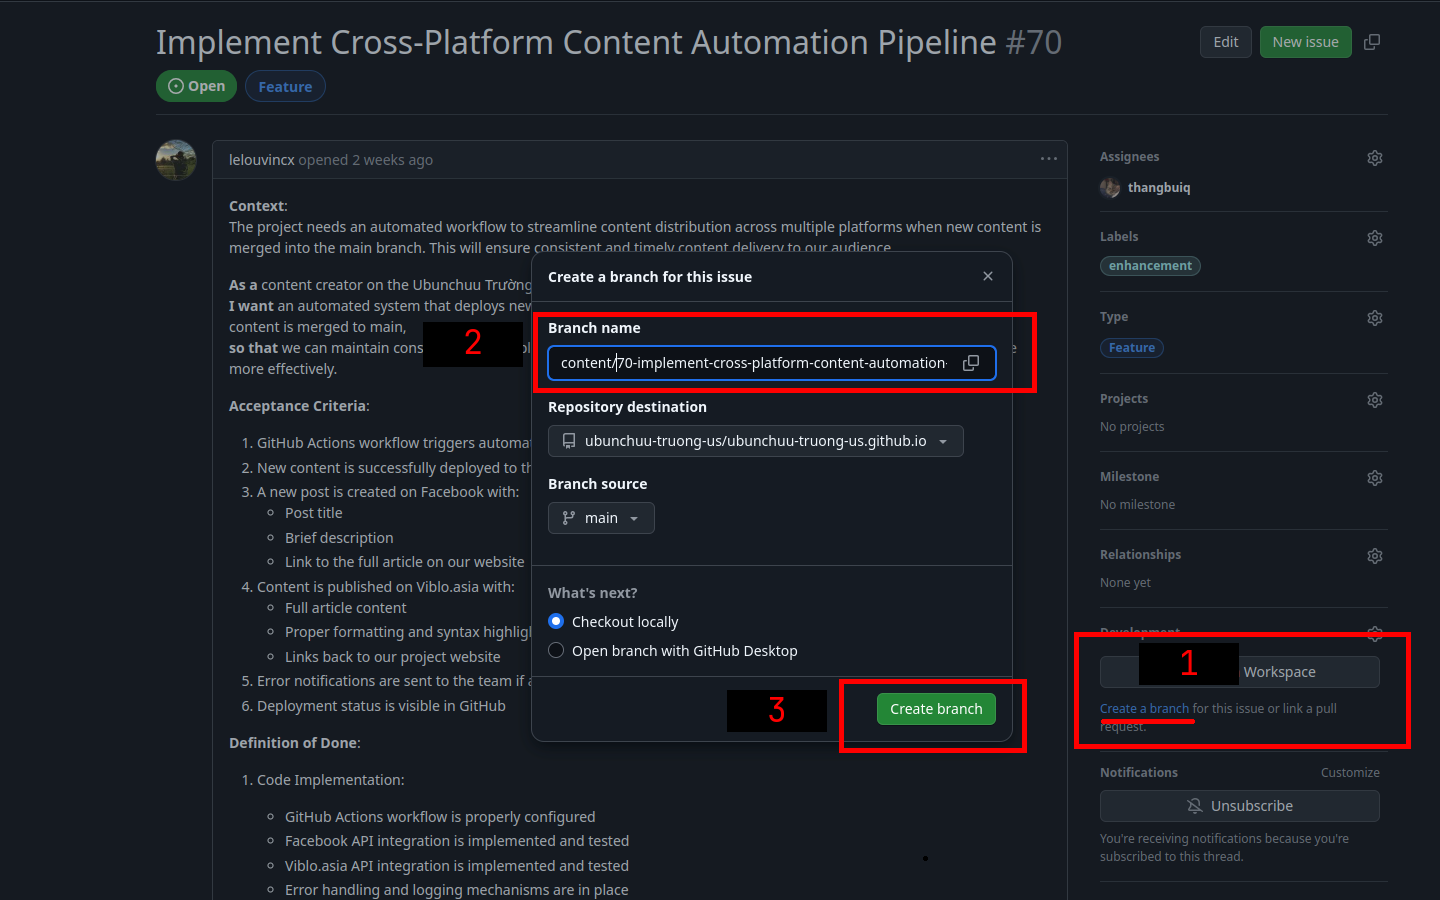This screenshot has width=1440, height=900.
Task: Click the New issue button
Action: tap(1305, 42)
